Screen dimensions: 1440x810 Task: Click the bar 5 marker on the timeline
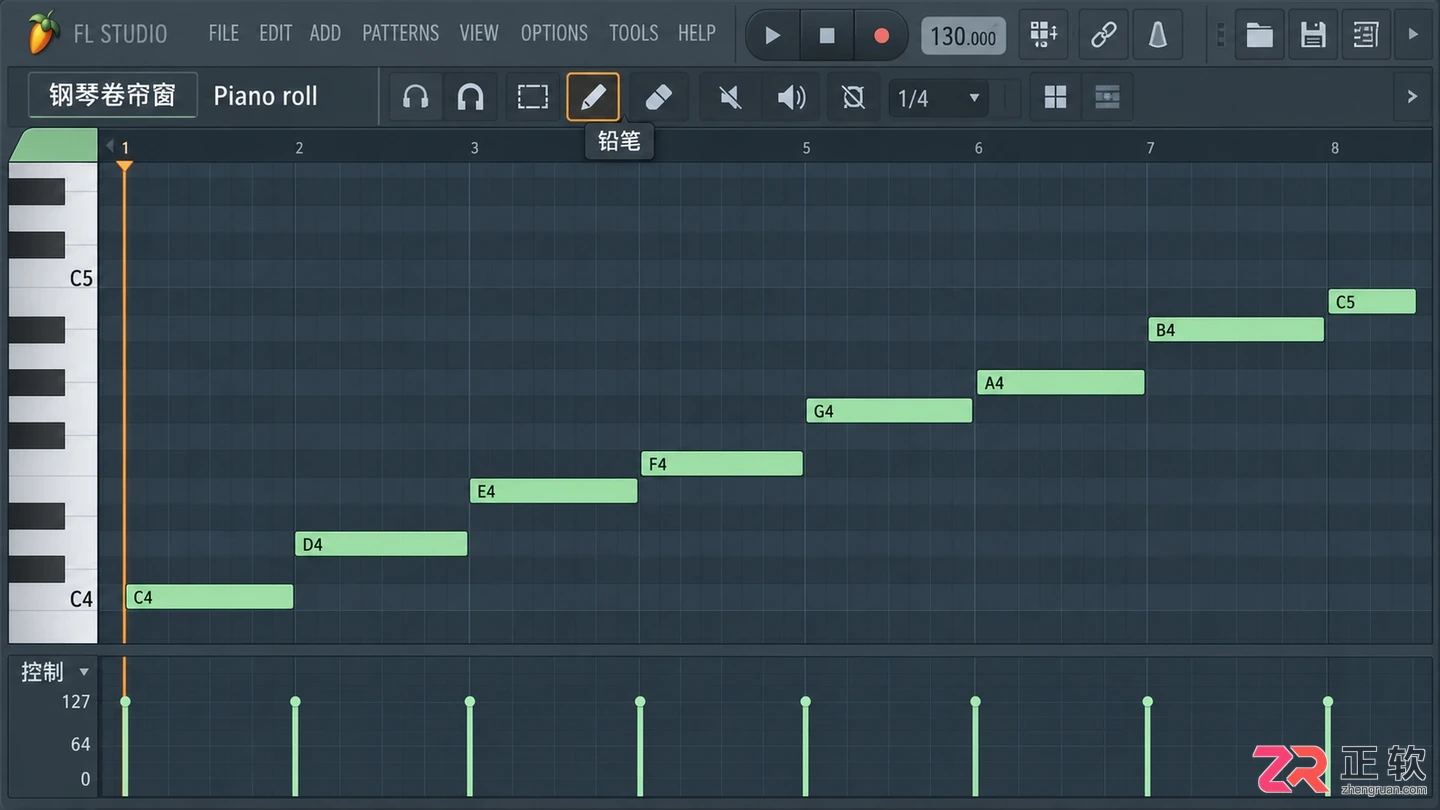tap(806, 148)
